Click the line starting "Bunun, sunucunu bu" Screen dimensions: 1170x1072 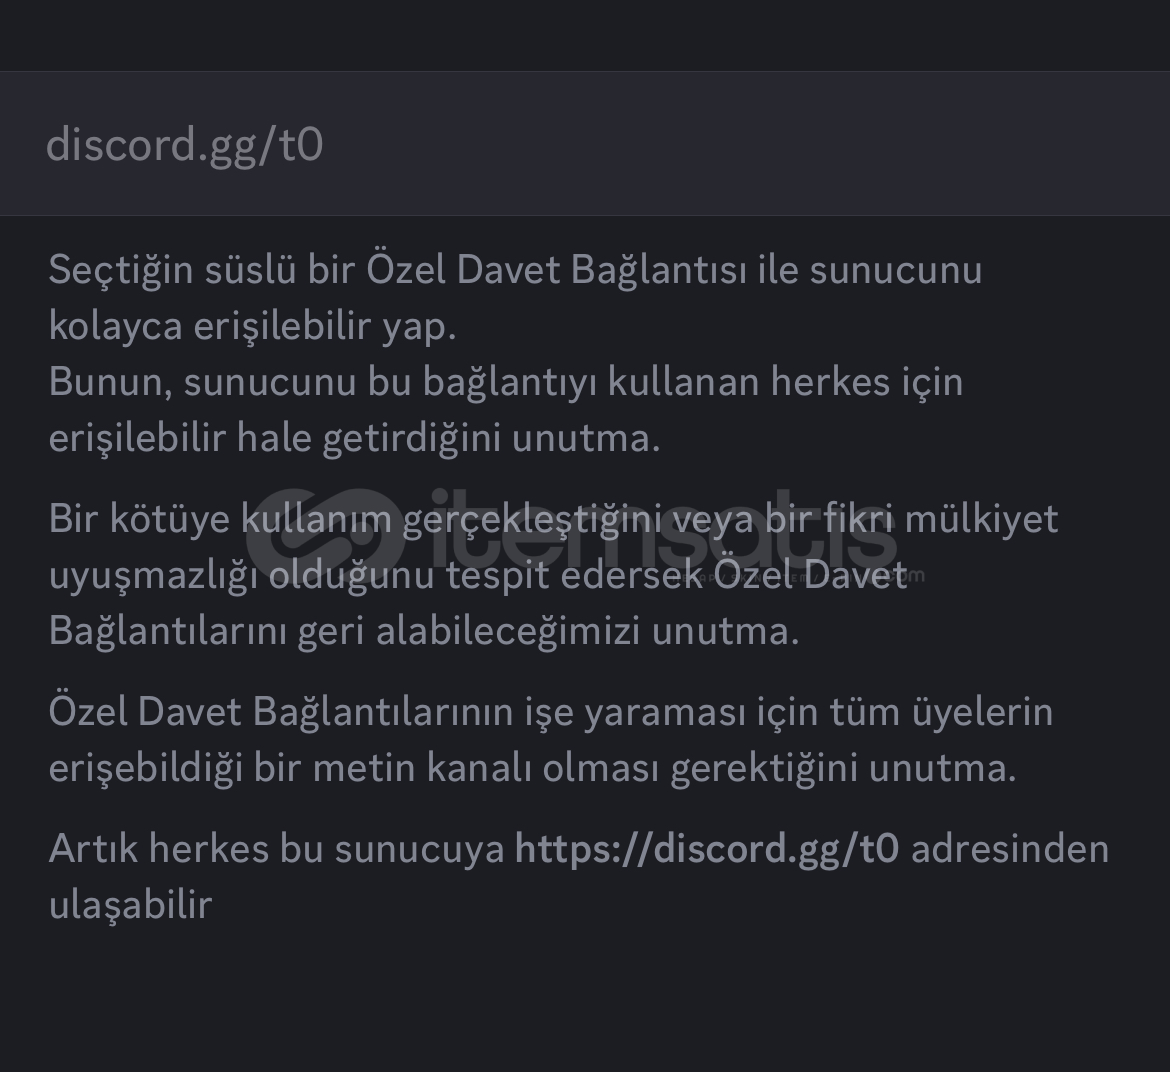[505, 382]
